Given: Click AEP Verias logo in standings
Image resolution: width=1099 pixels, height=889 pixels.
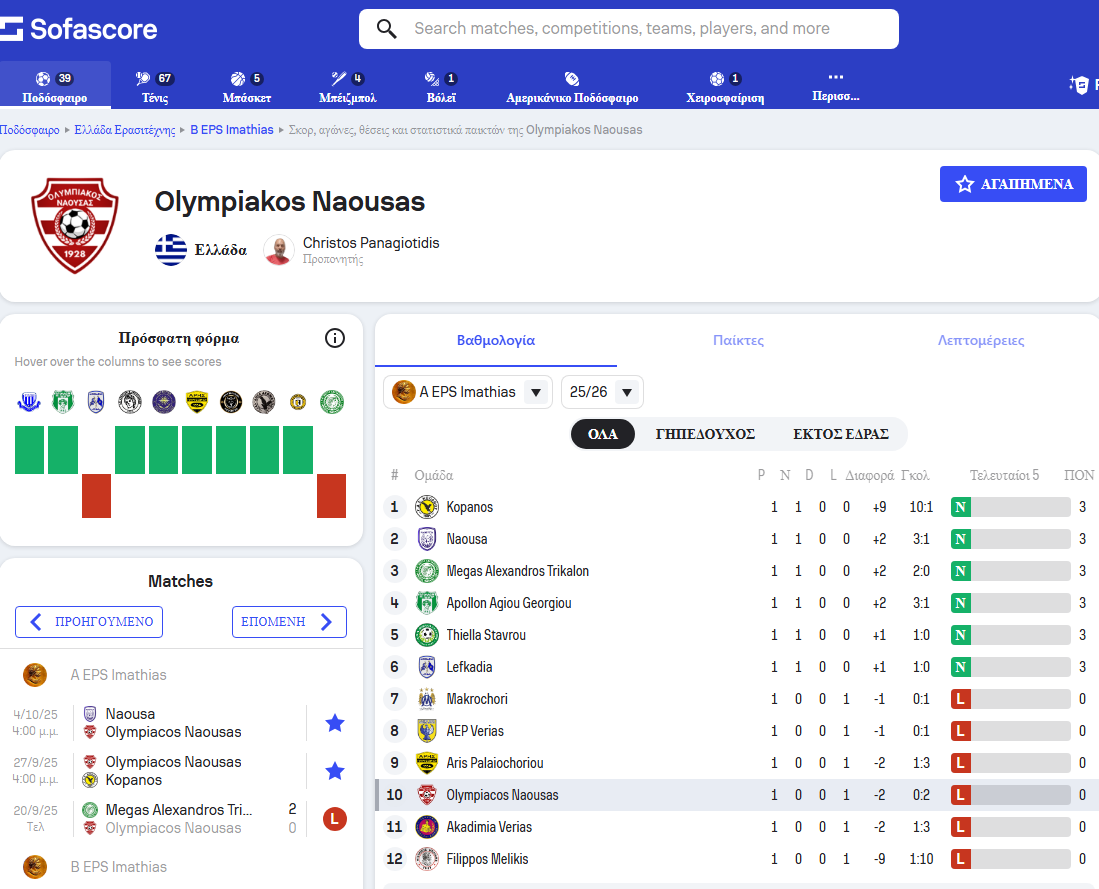Looking at the screenshot, I should coord(427,731).
